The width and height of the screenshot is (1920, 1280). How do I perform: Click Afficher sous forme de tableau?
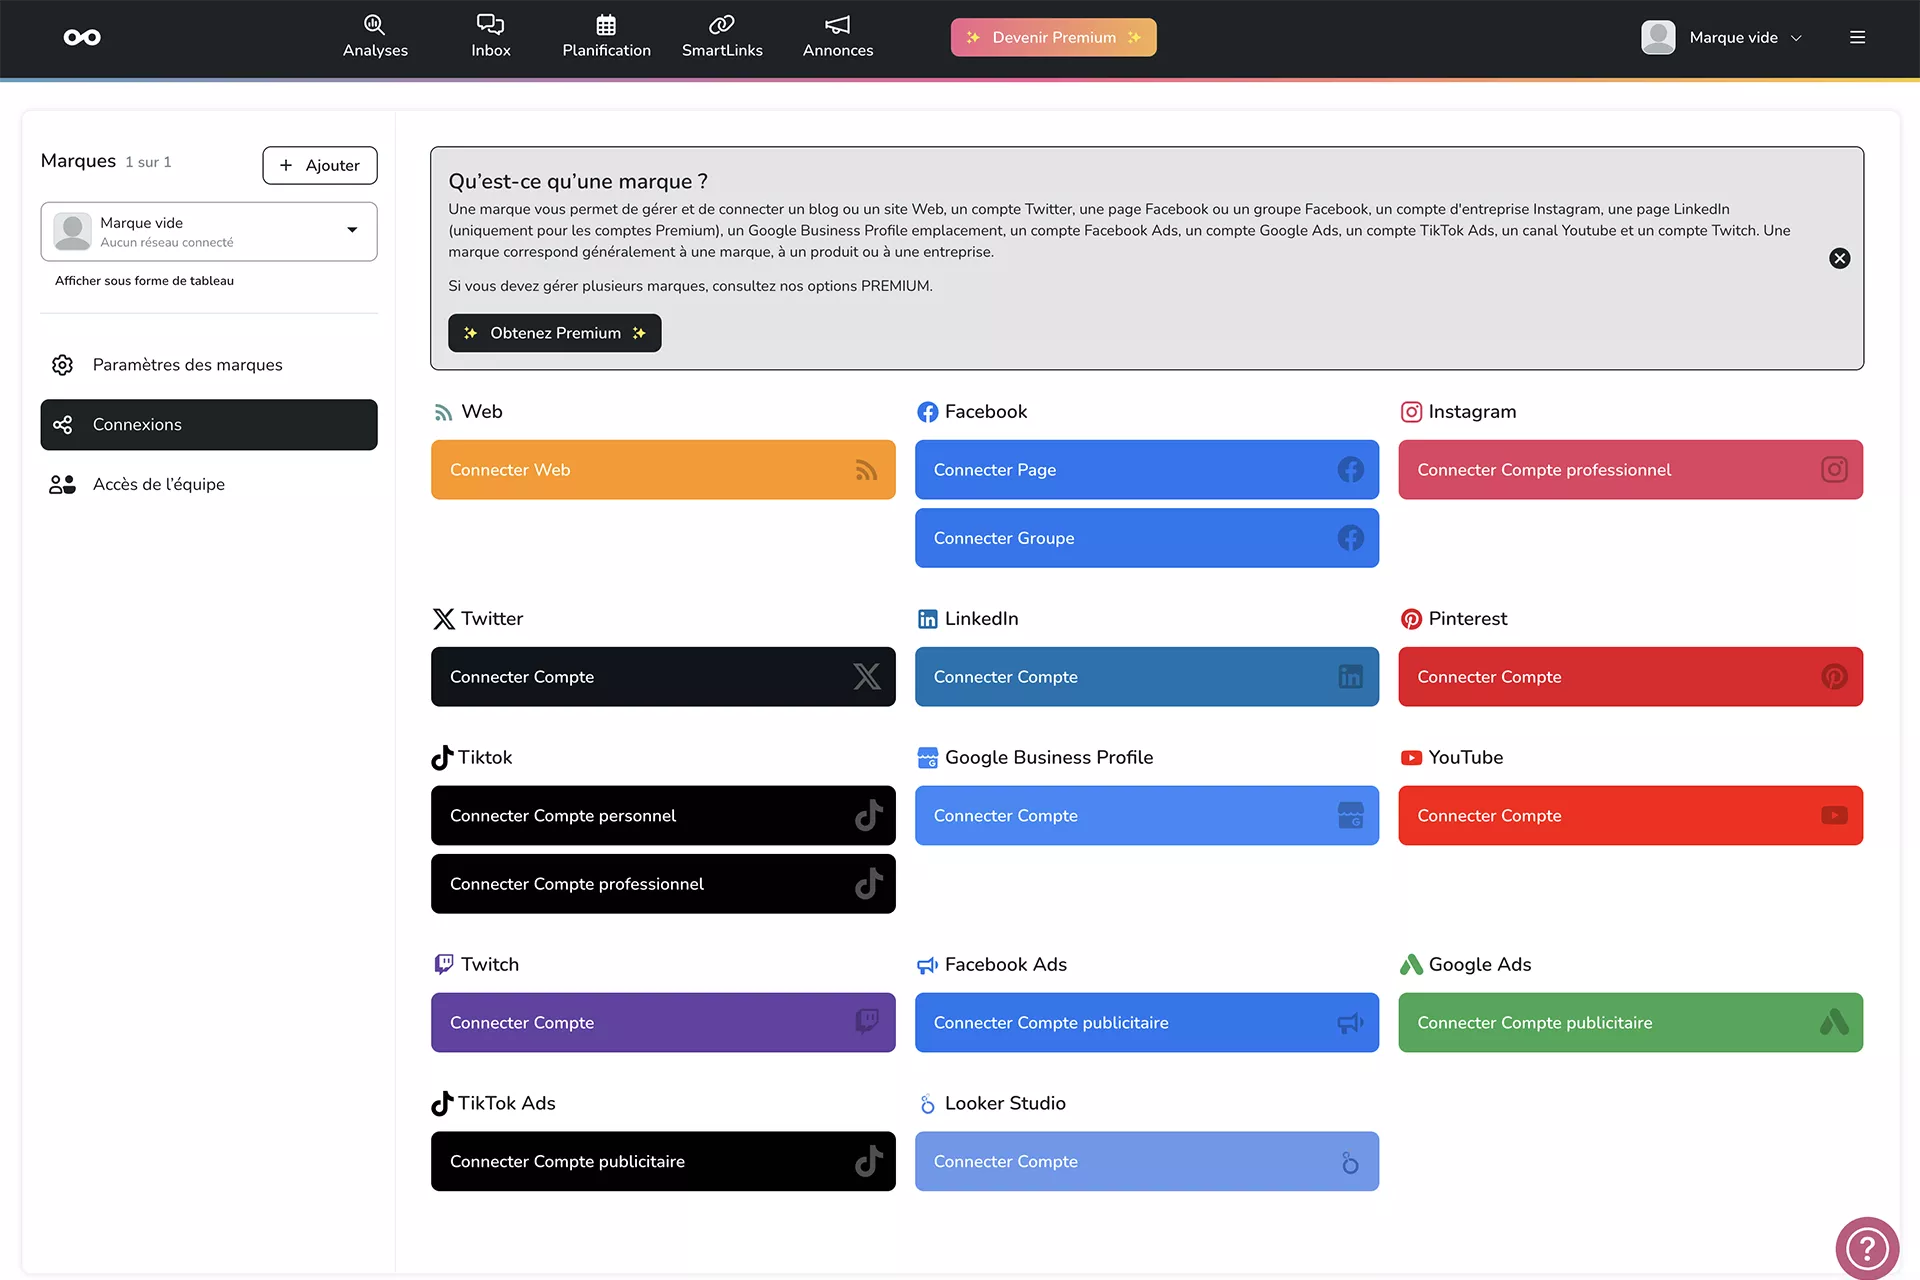click(x=144, y=281)
